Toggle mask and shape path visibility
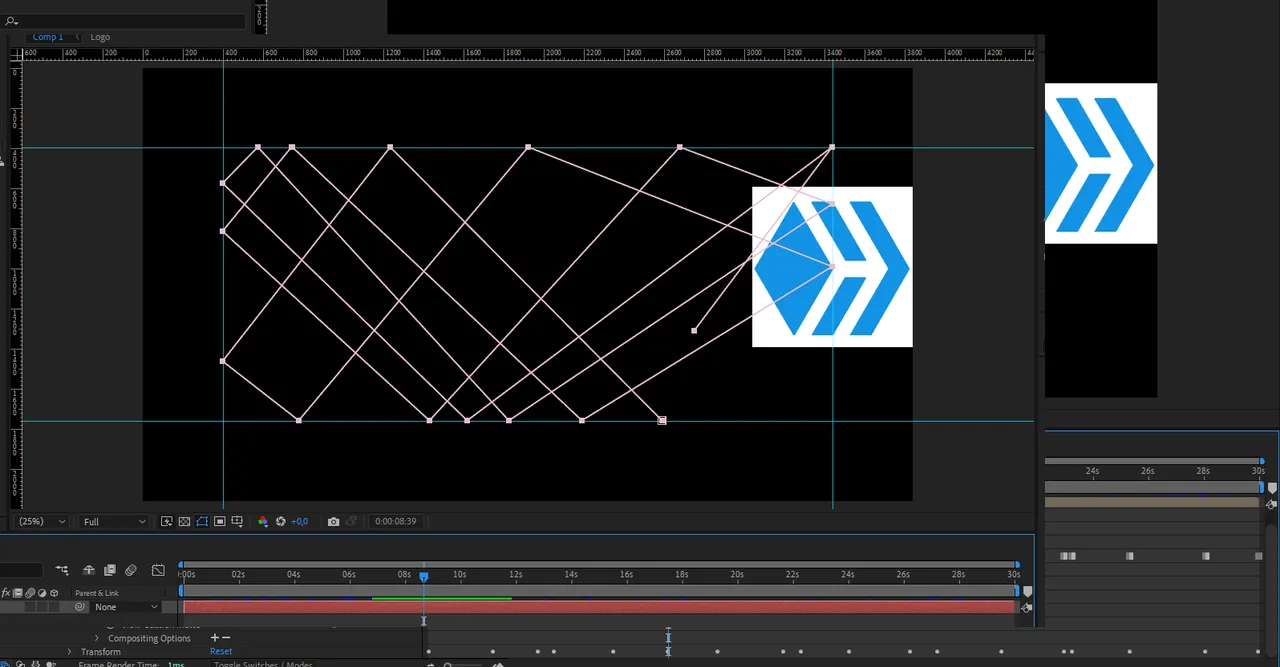 (202, 522)
